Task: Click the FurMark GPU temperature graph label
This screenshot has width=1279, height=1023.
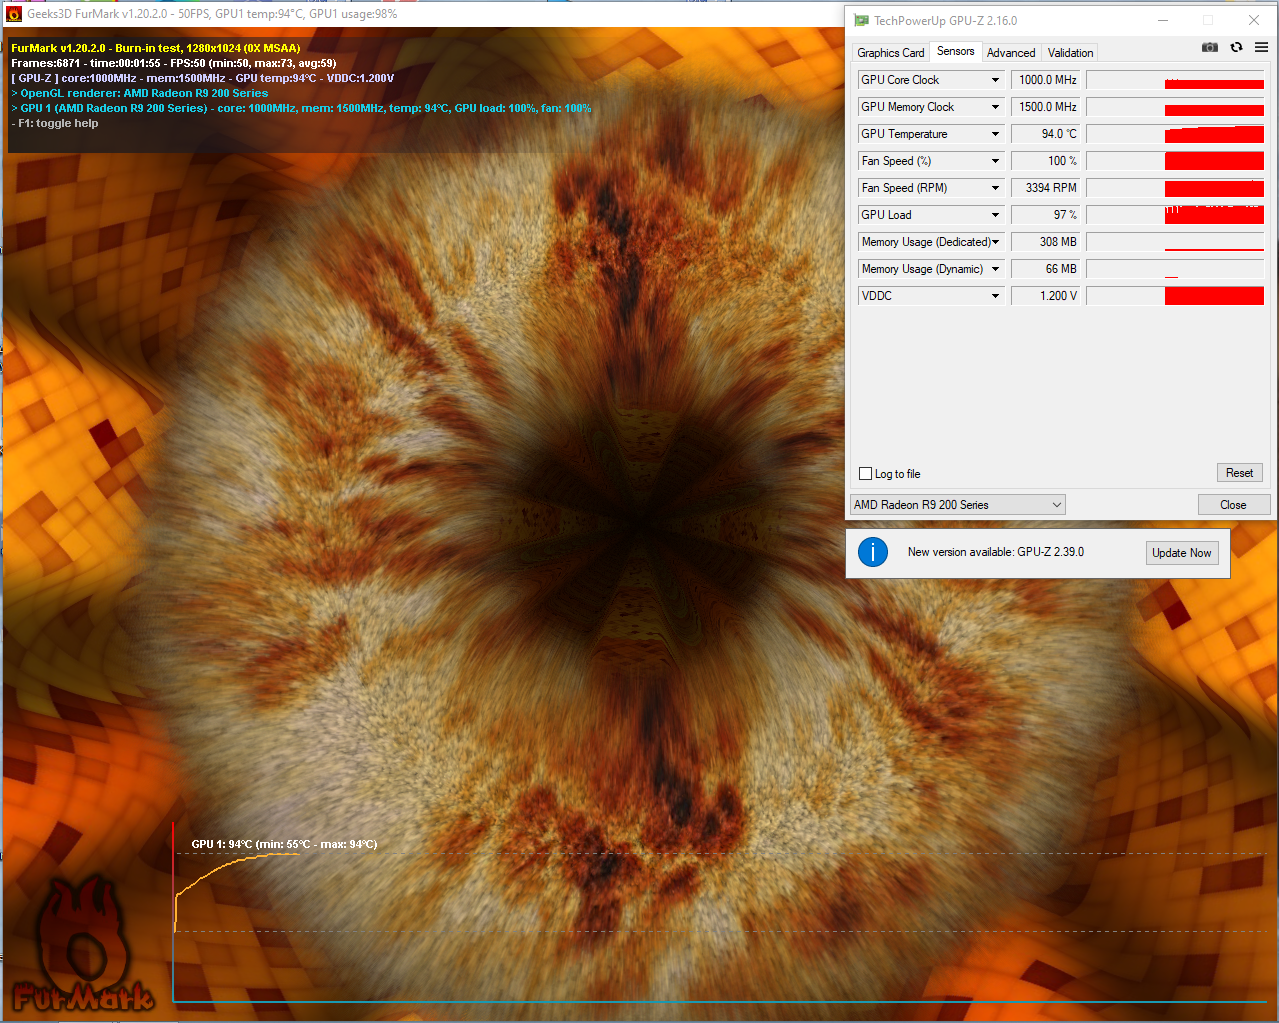Action: (x=284, y=844)
